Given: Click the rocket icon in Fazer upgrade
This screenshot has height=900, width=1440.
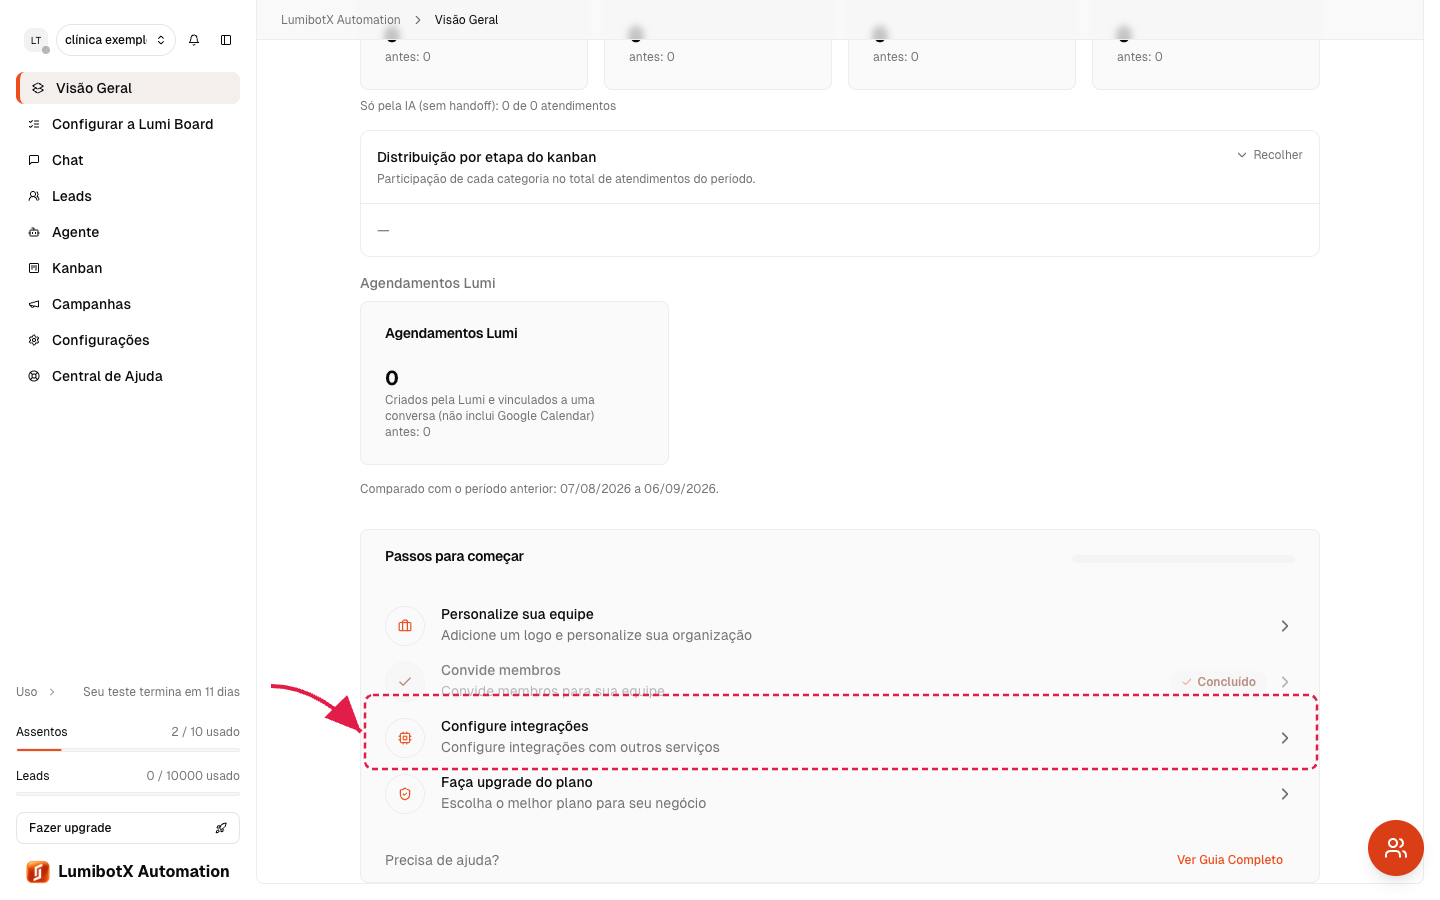Looking at the screenshot, I should click(x=221, y=828).
